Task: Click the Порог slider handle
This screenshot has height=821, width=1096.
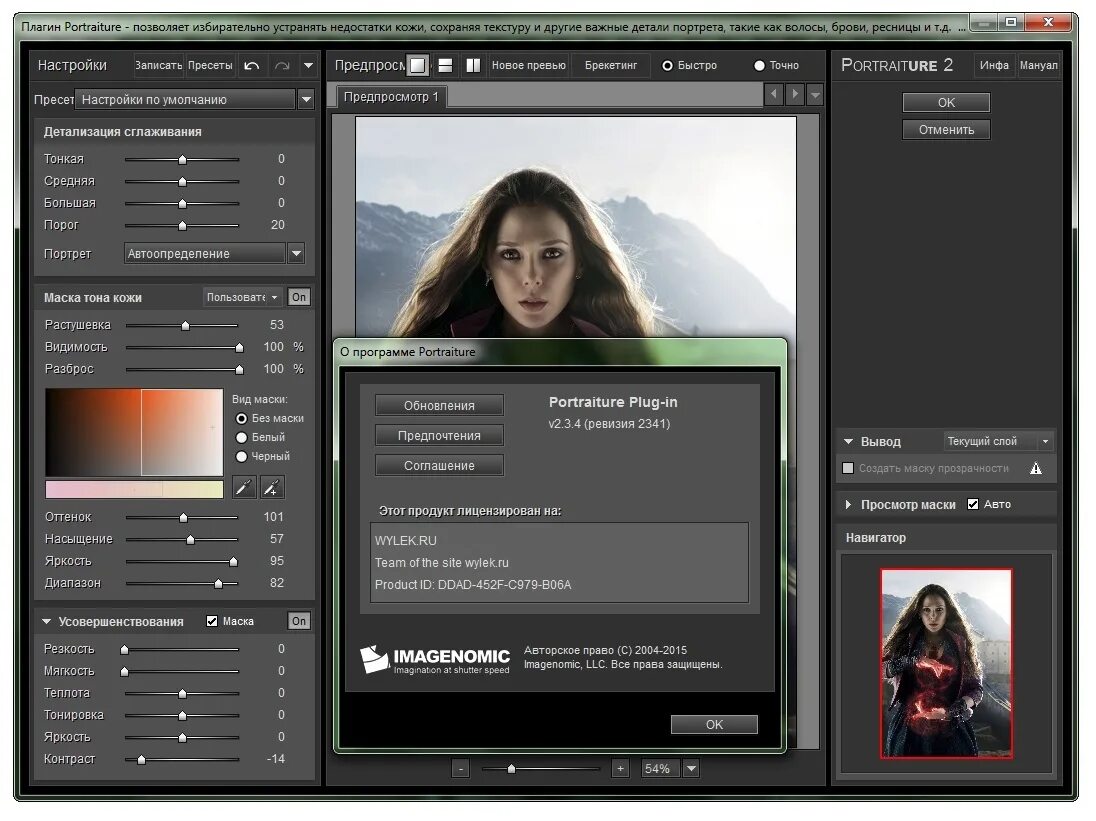Action: click(182, 226)
